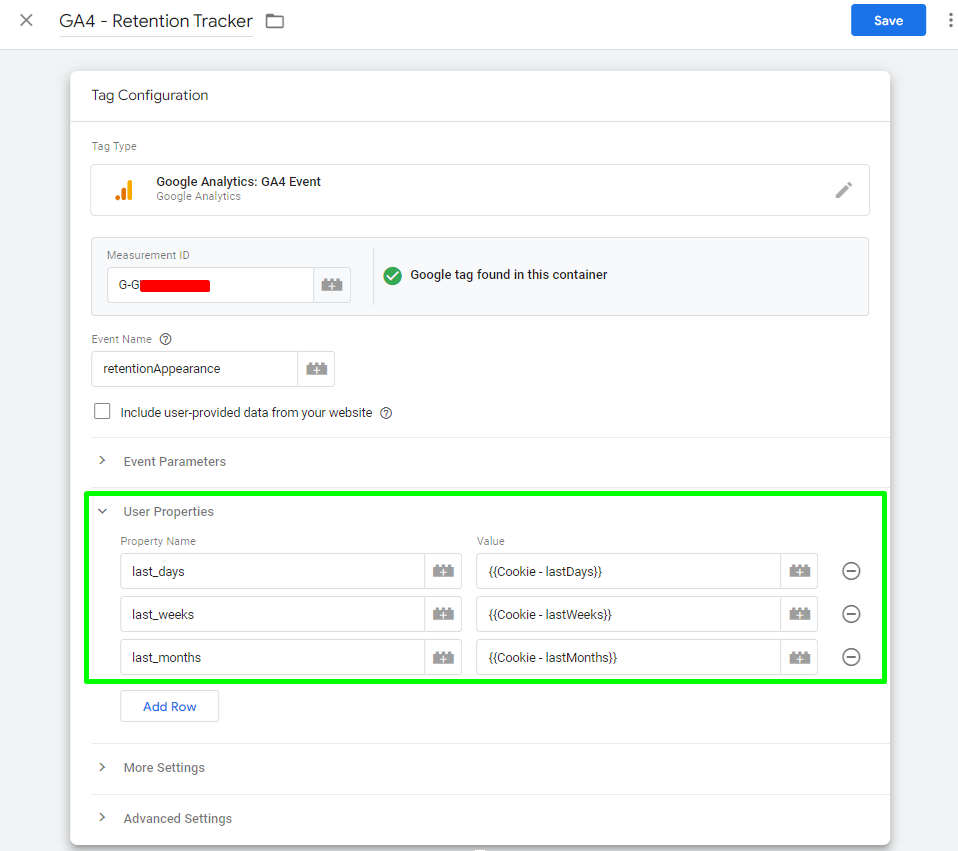Edit the last_days property name field
The image size is (958, 851).
click(x=272, y=571)
